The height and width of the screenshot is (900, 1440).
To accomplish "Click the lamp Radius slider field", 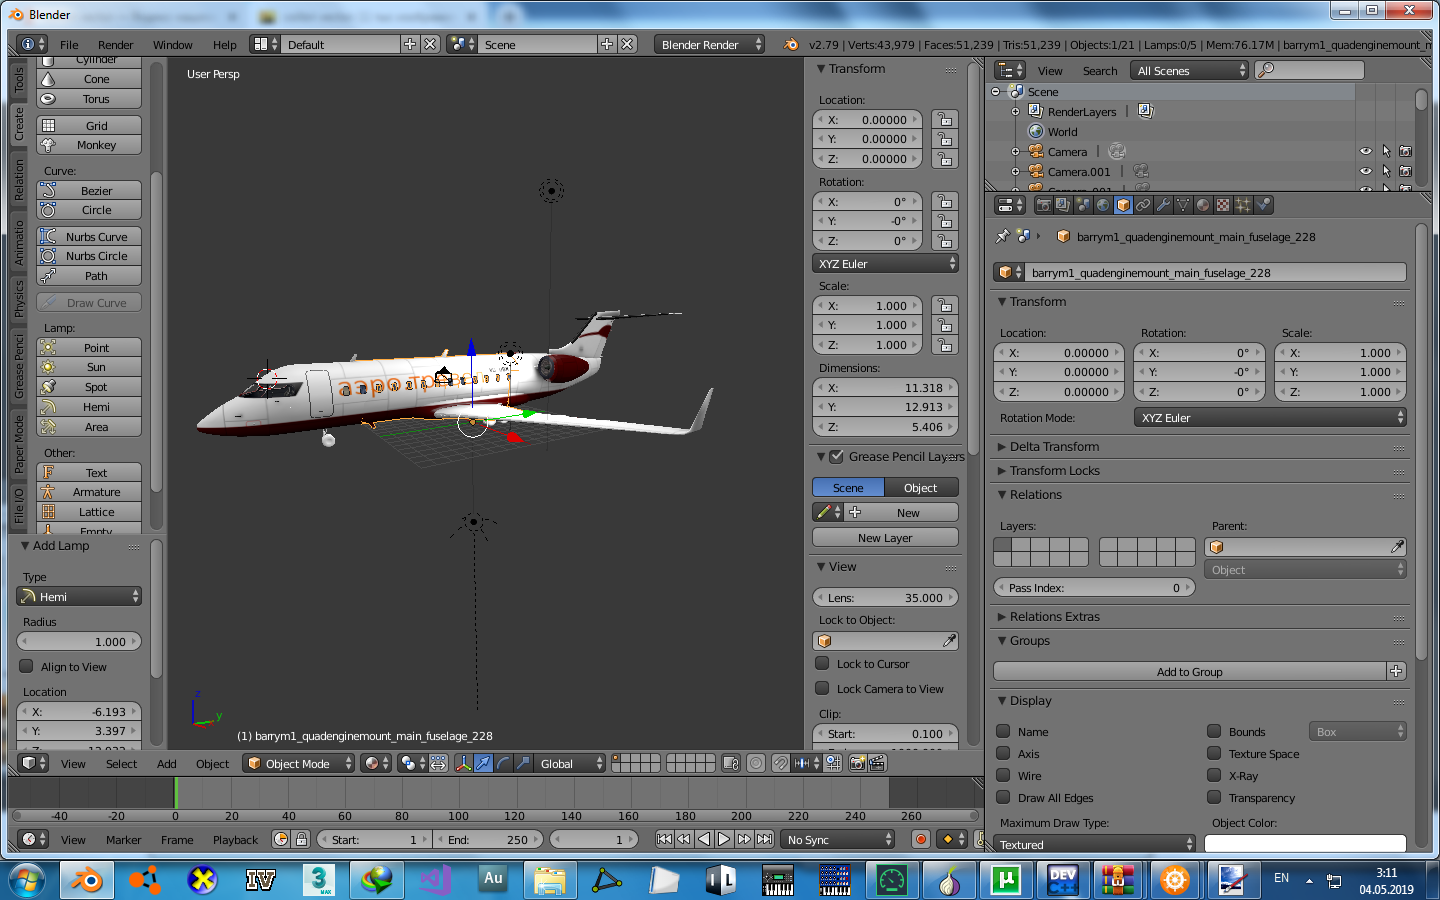I will pyautogui.click(x=79, y=641).
